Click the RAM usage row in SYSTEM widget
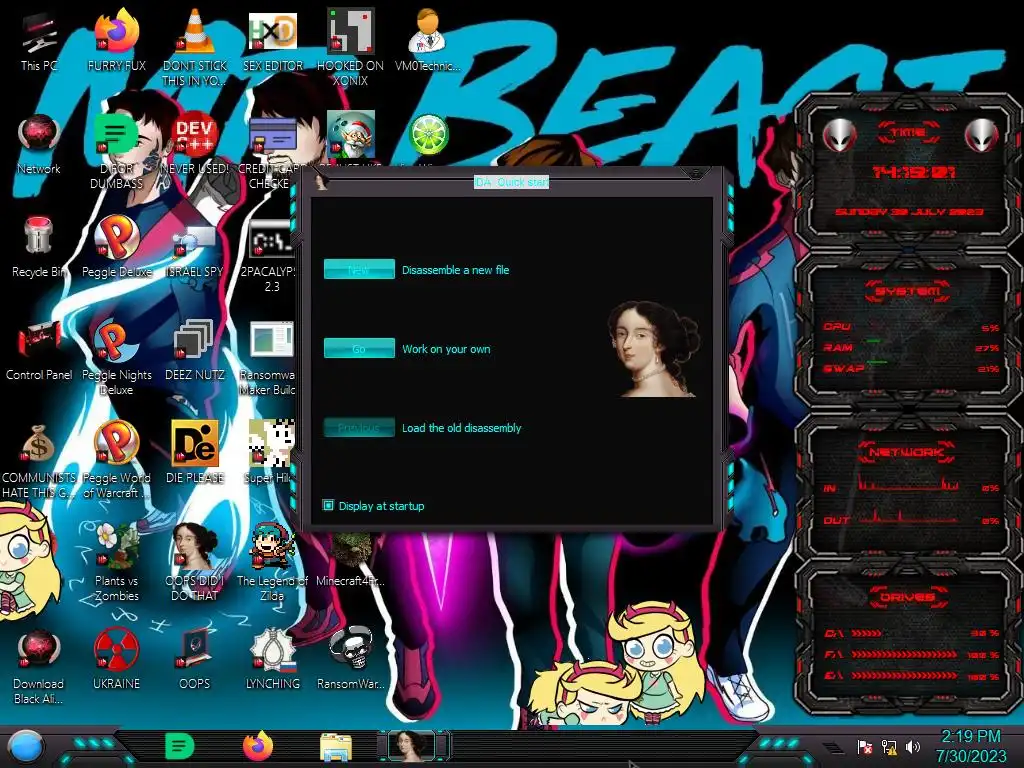The image size is (1024, 768). pos(910,347)
